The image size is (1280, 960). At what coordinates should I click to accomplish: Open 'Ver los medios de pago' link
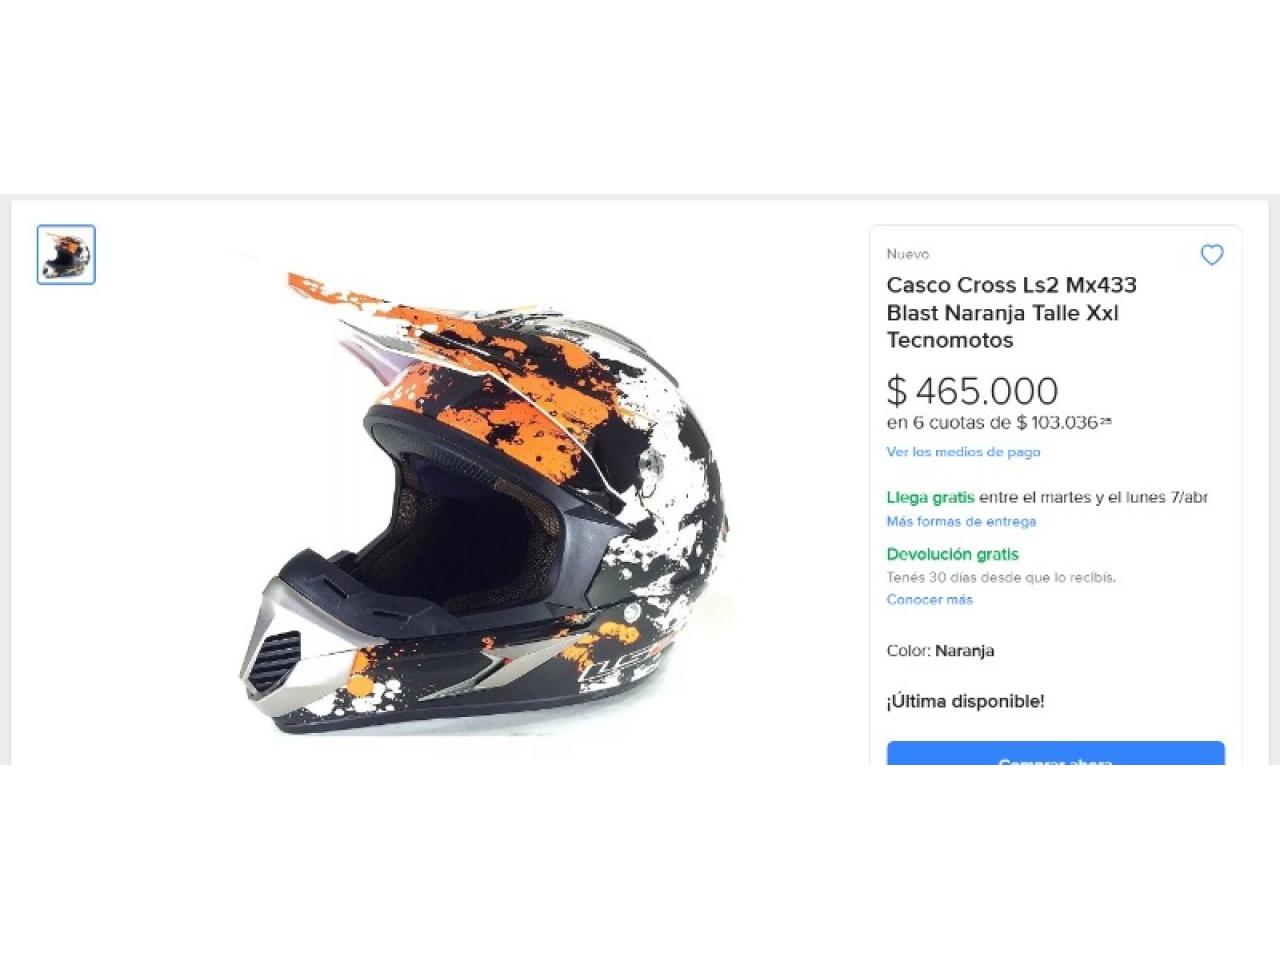click(963, 452)
